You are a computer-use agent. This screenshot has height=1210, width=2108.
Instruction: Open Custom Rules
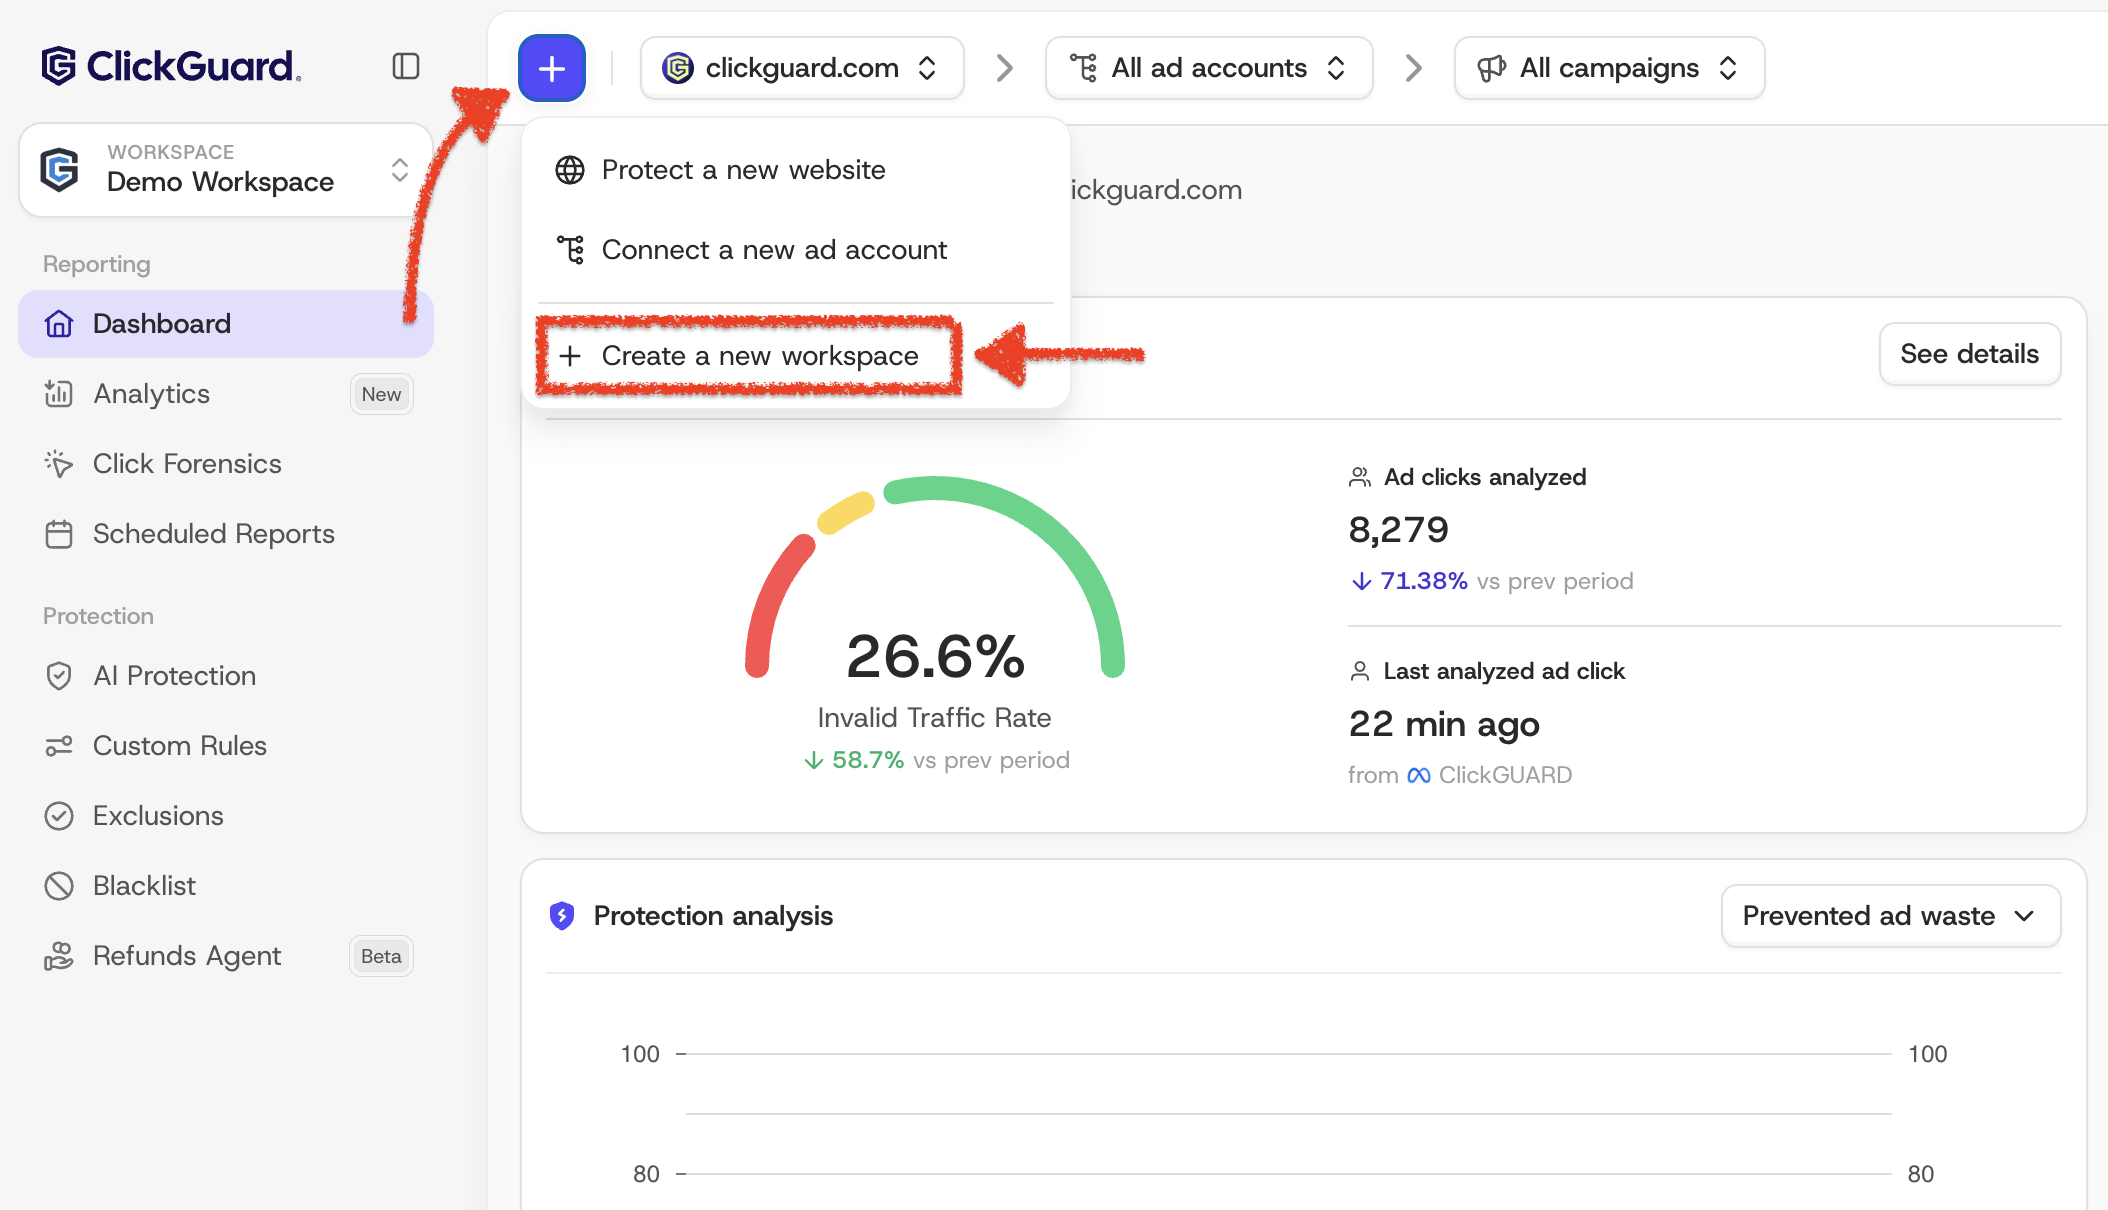tap(226, 746)
